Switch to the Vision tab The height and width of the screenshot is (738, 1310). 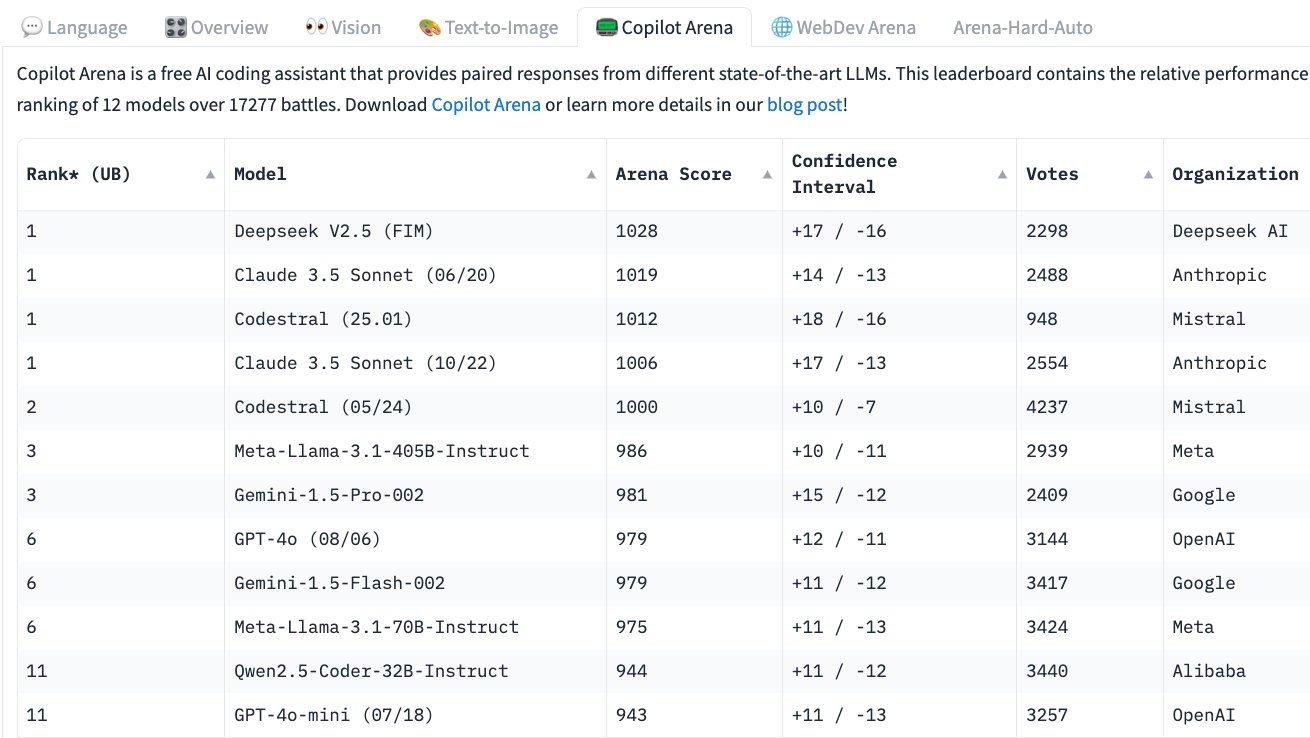pos(343,27)
